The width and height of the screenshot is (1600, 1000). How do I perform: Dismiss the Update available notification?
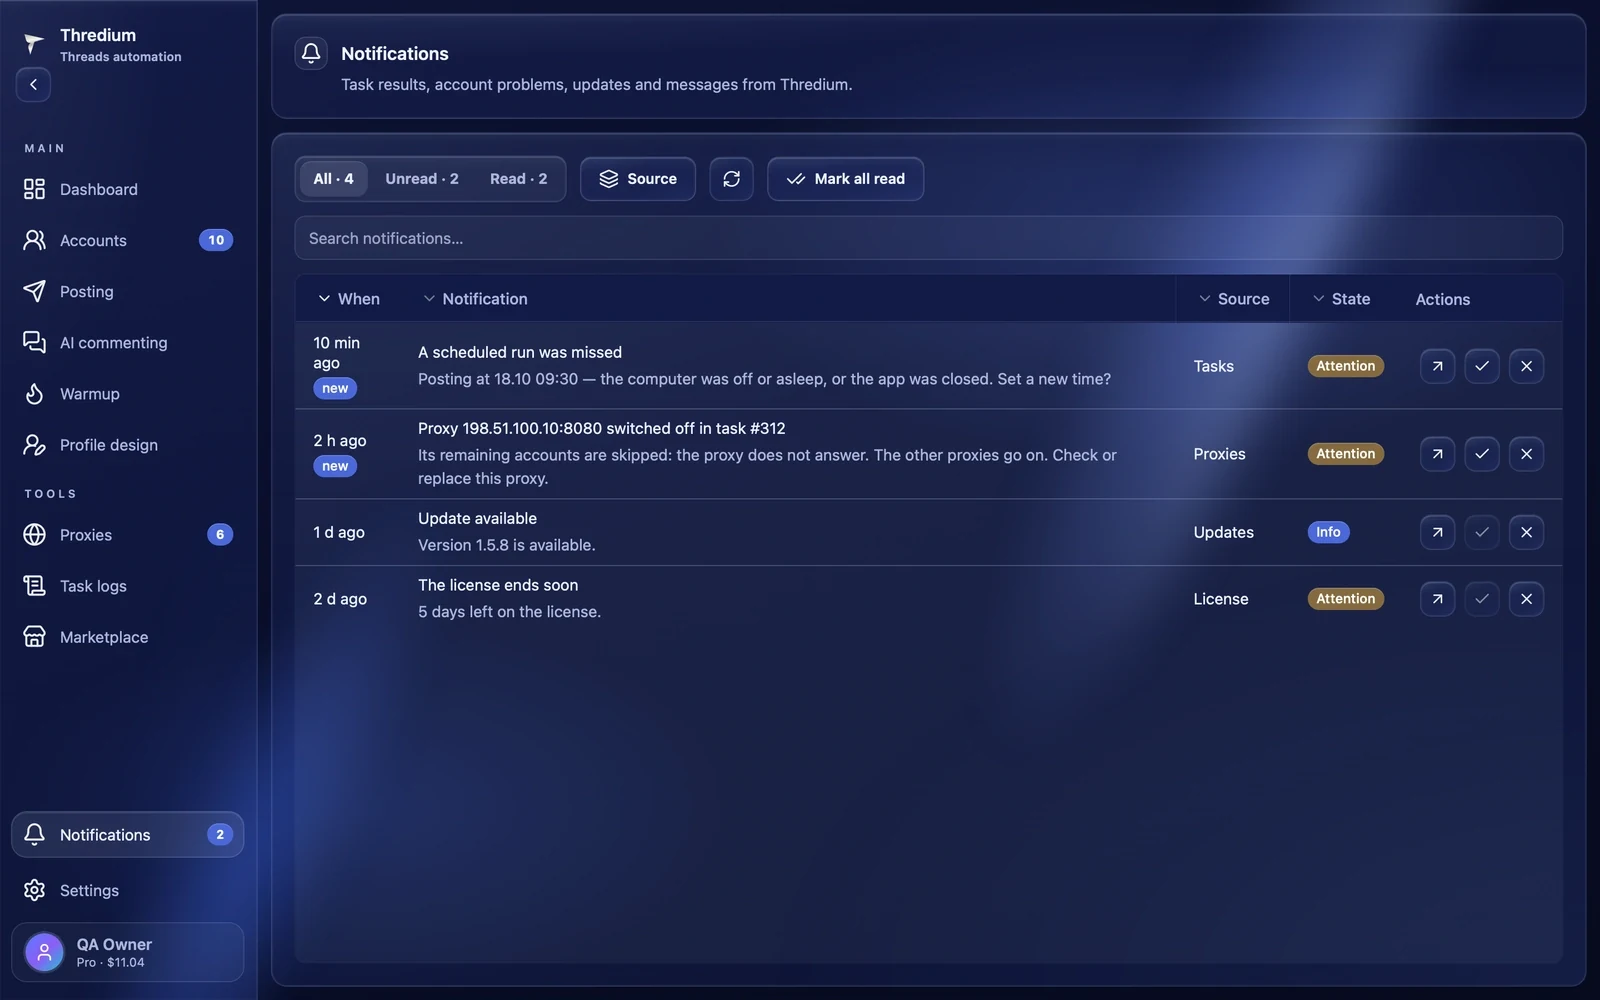tap(1526, 532)
